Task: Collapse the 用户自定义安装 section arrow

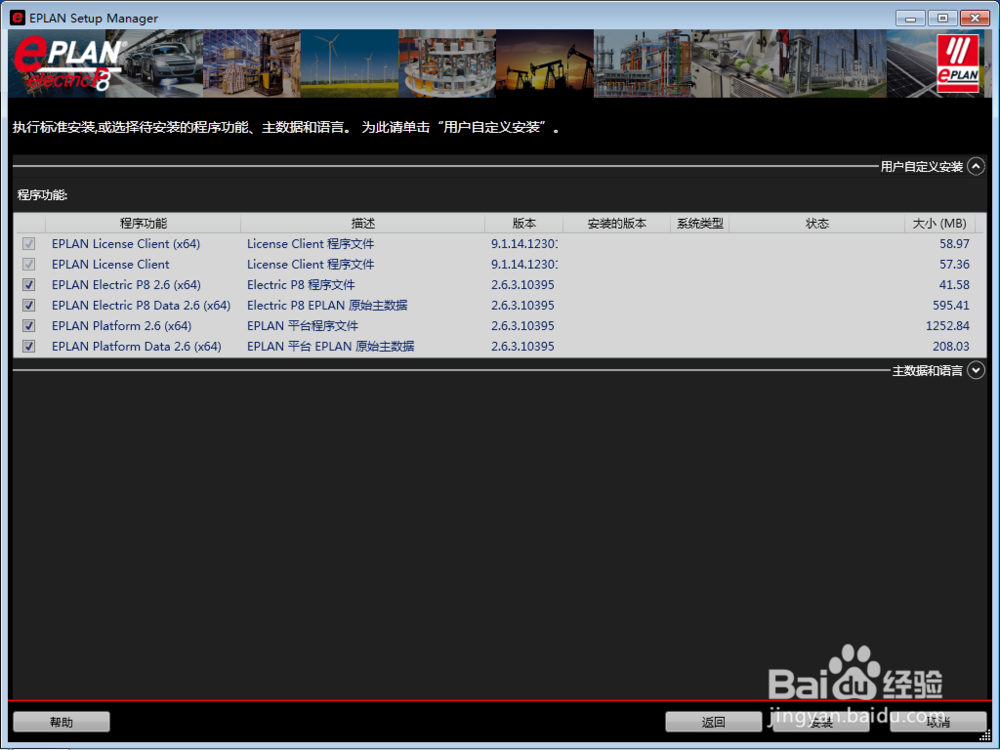Action: [976, 166]
